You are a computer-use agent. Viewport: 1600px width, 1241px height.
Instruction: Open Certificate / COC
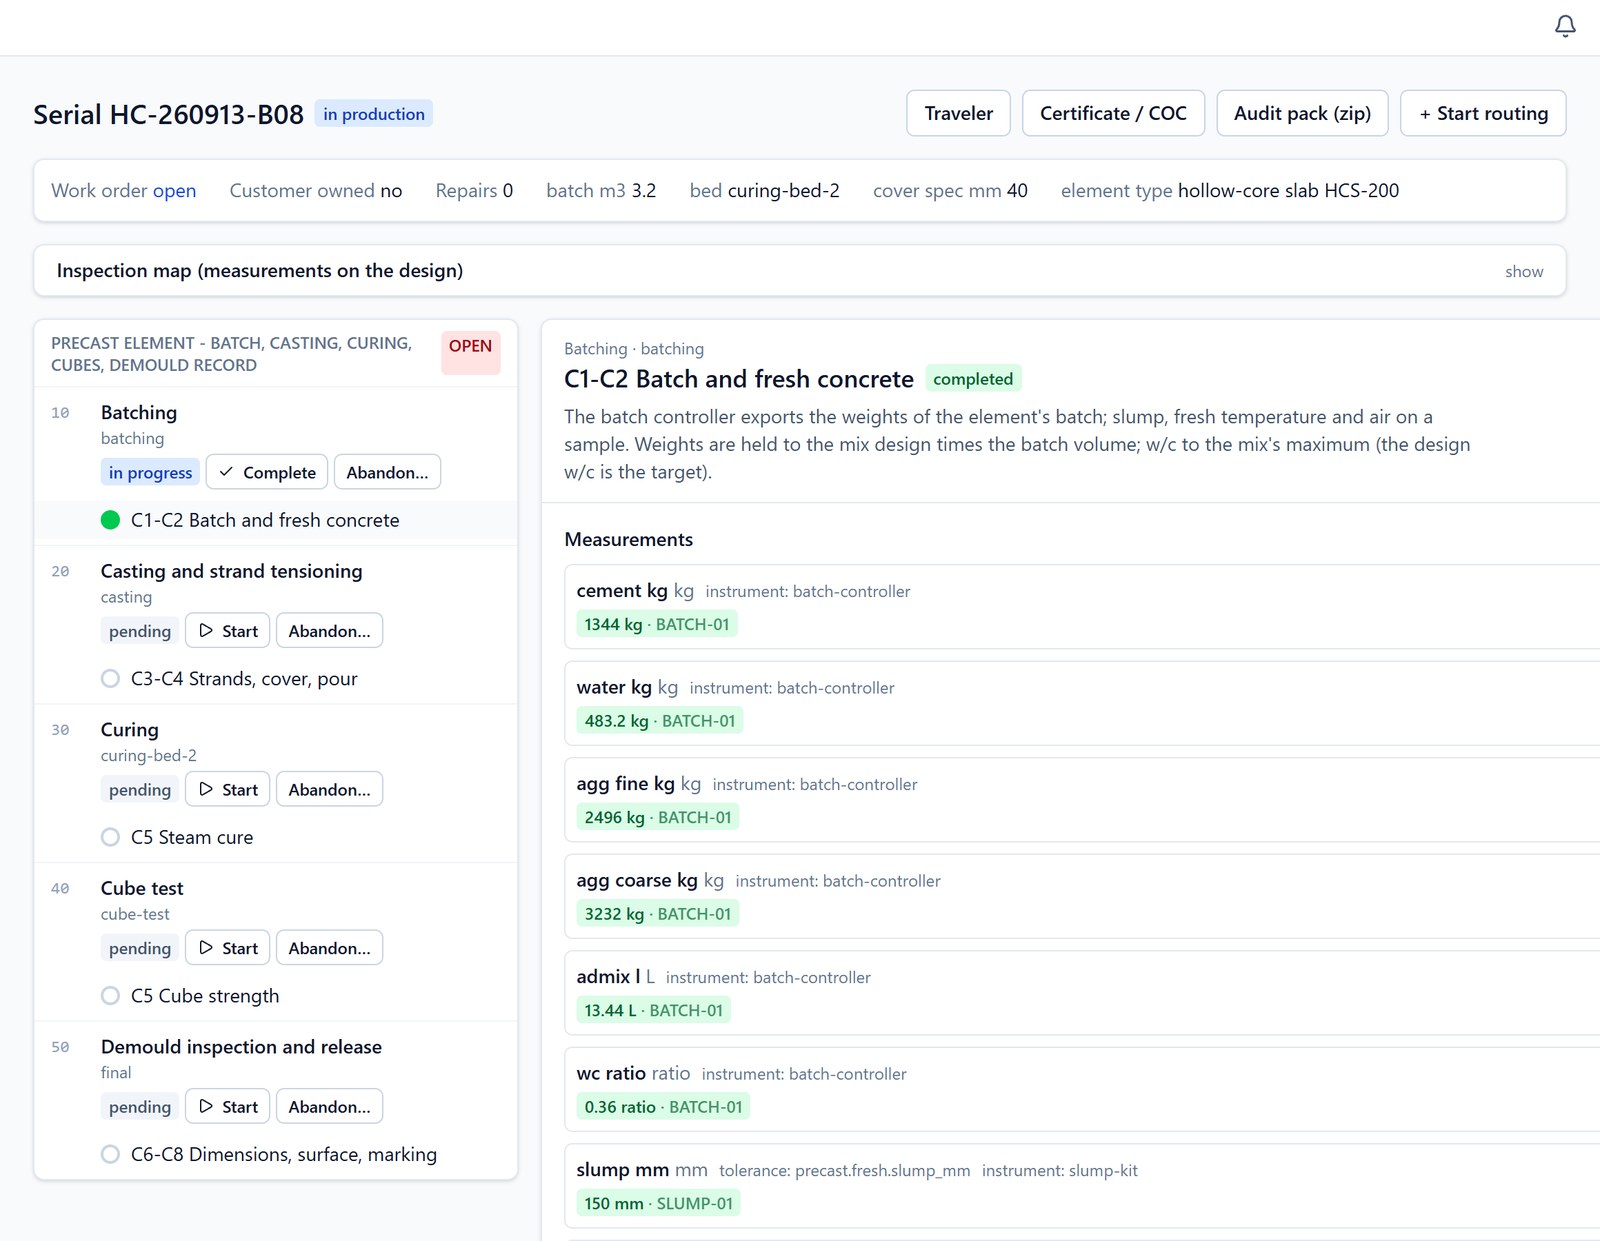pos(1113,113)
